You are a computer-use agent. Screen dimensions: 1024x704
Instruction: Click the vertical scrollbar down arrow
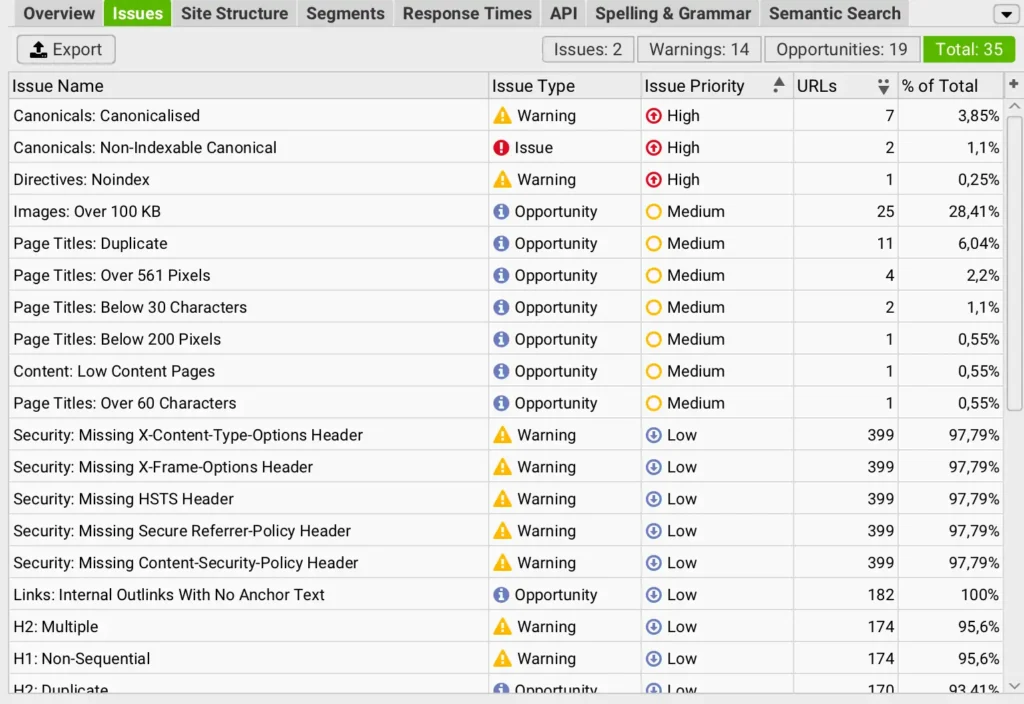tap(1015, 685)
